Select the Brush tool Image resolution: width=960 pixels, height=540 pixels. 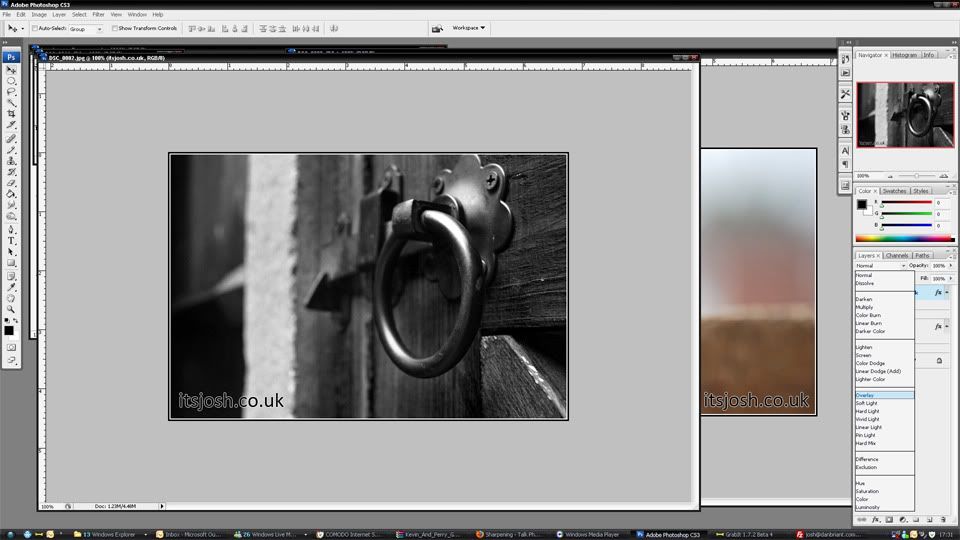pyautogui.click(x=11, y=150)
